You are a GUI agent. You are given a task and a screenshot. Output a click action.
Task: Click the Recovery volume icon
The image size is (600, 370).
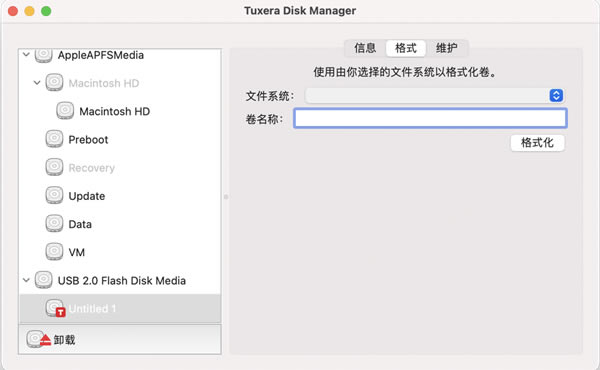click(54, 168)
